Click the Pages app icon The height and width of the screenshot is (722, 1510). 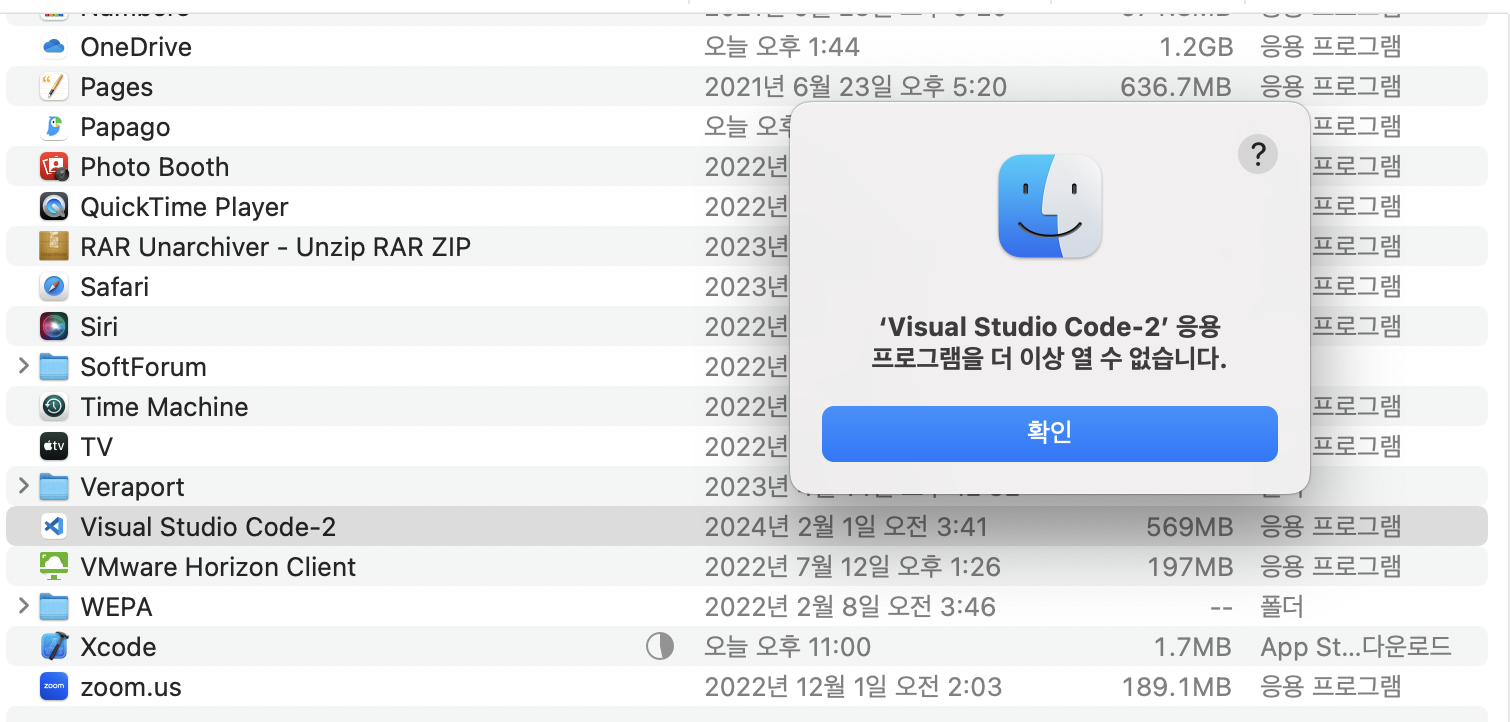[x=54, y=87]
